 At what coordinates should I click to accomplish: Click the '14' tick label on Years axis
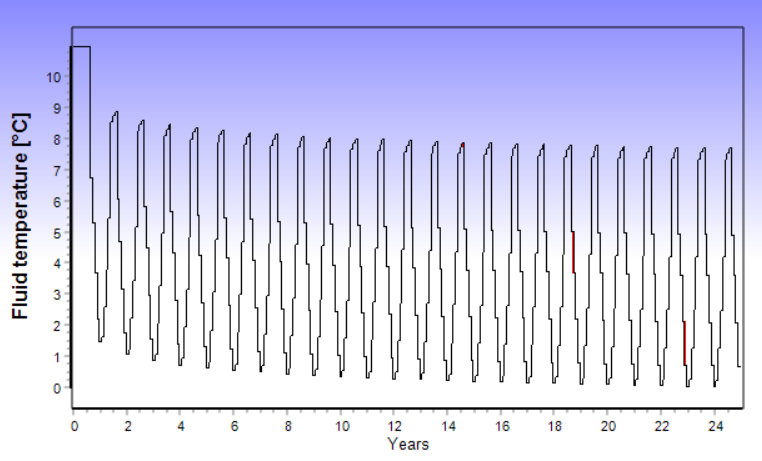448,426
